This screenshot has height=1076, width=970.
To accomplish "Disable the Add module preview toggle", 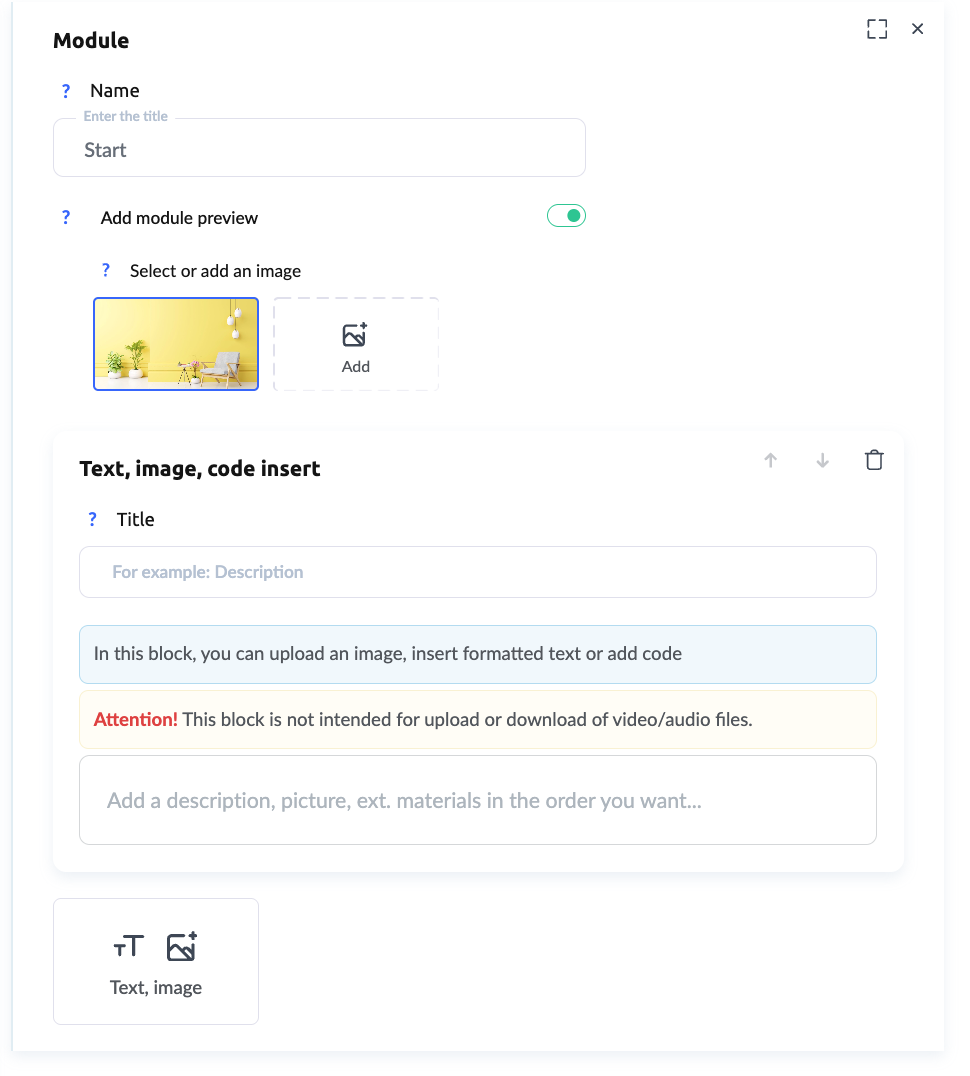I will [x=566, y=216].
